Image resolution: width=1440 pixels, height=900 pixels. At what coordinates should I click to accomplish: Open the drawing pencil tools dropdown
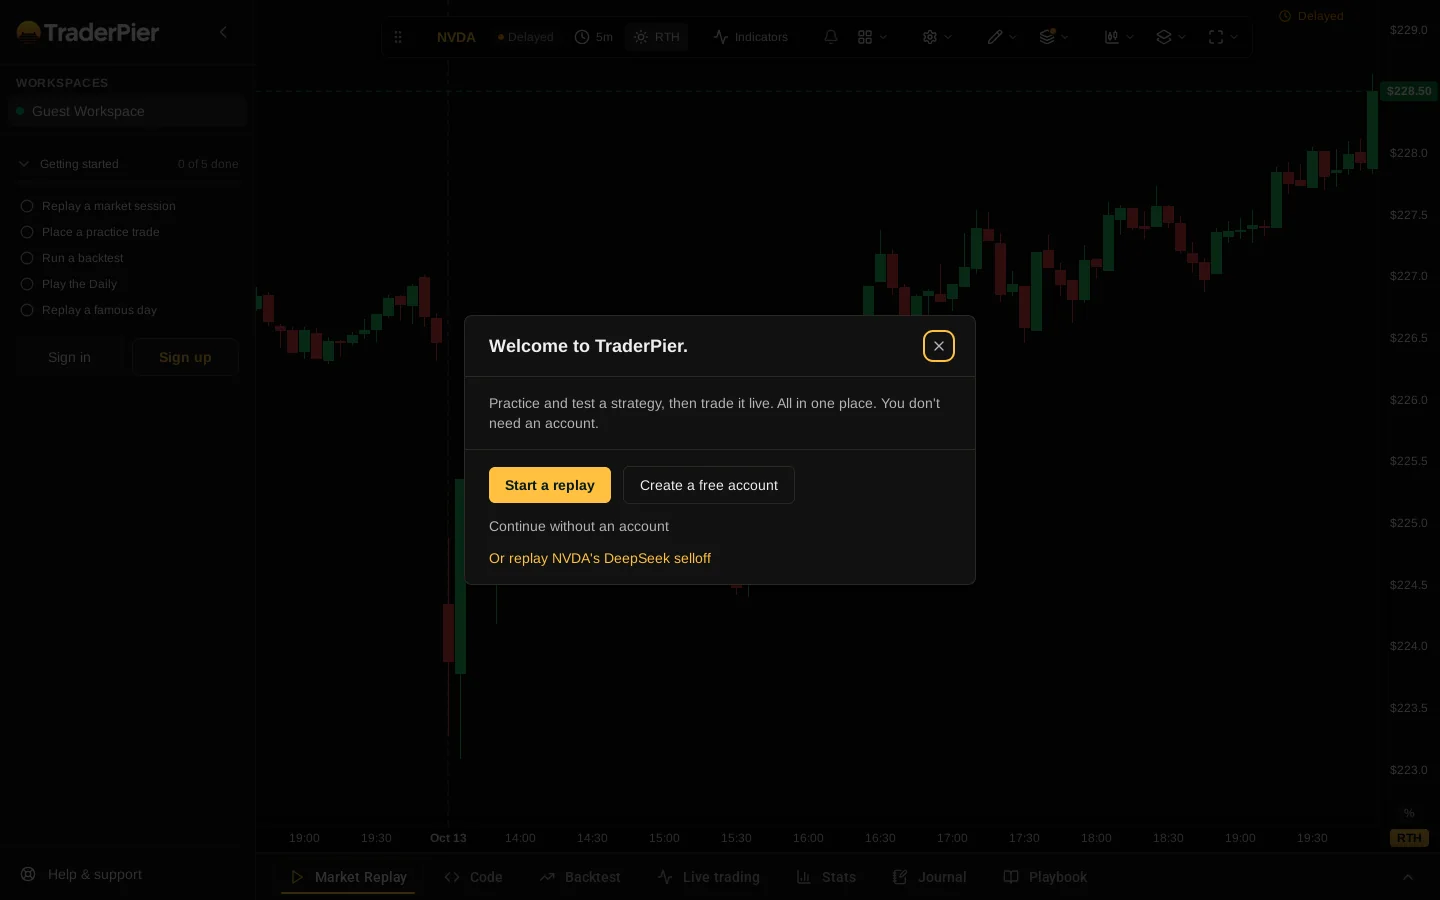[x=1002, y=37]
